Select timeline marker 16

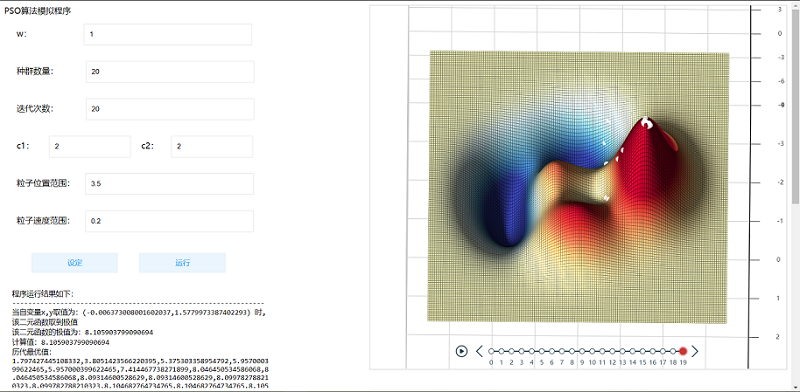[x=653, y=351]
